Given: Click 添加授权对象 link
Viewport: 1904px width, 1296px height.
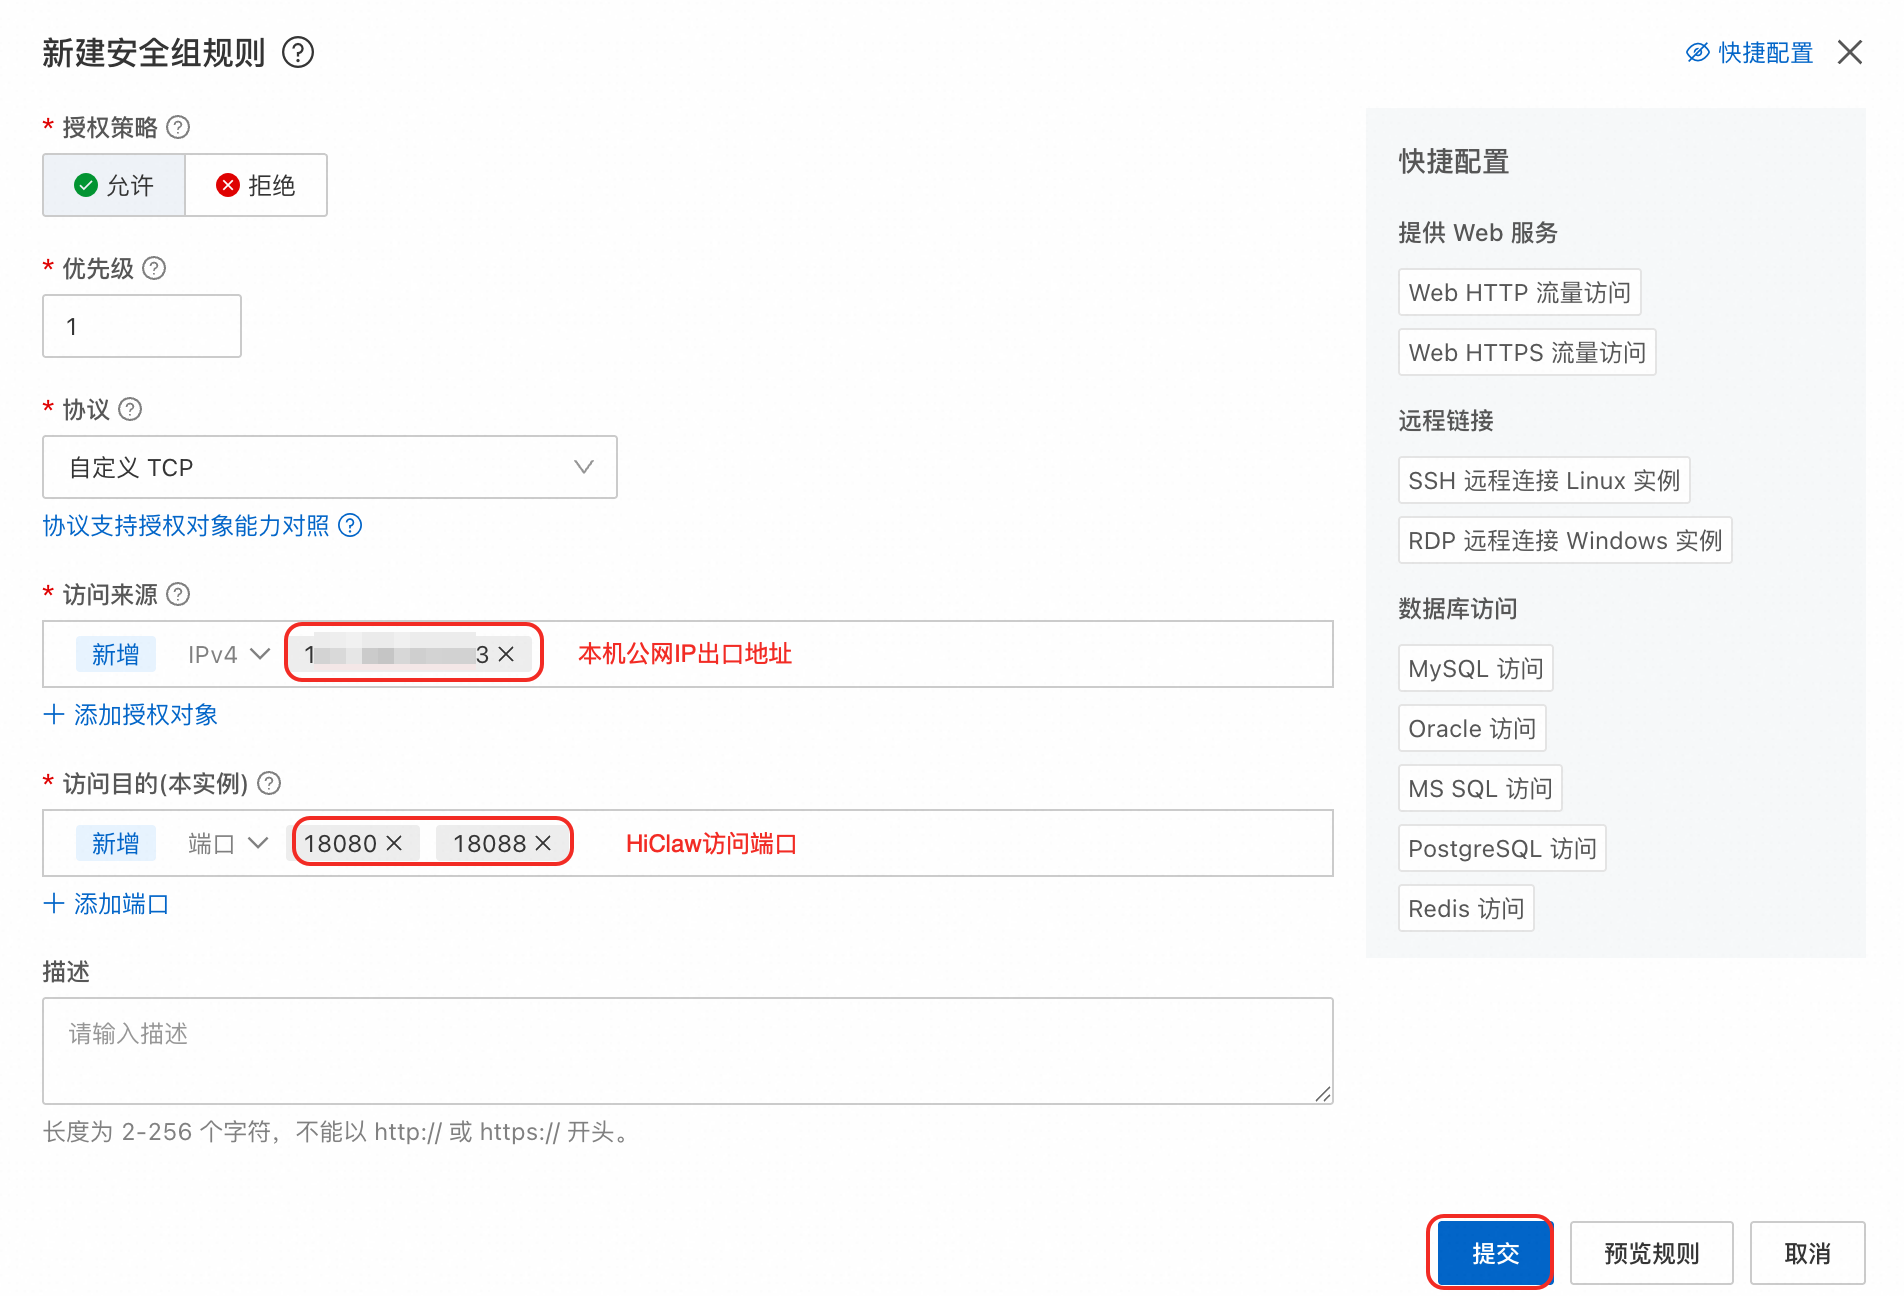Looking at the screenshot, I should [x=146, y=714].
